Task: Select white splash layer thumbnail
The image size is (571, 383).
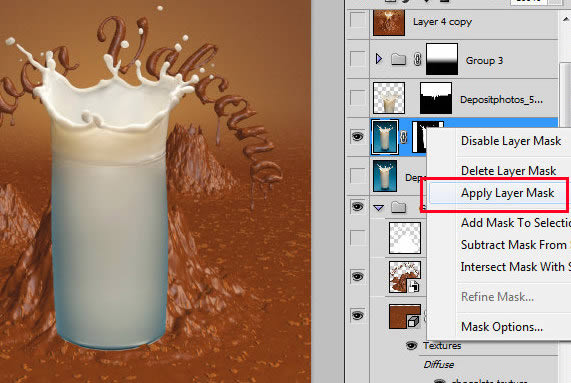Action: 405,238
